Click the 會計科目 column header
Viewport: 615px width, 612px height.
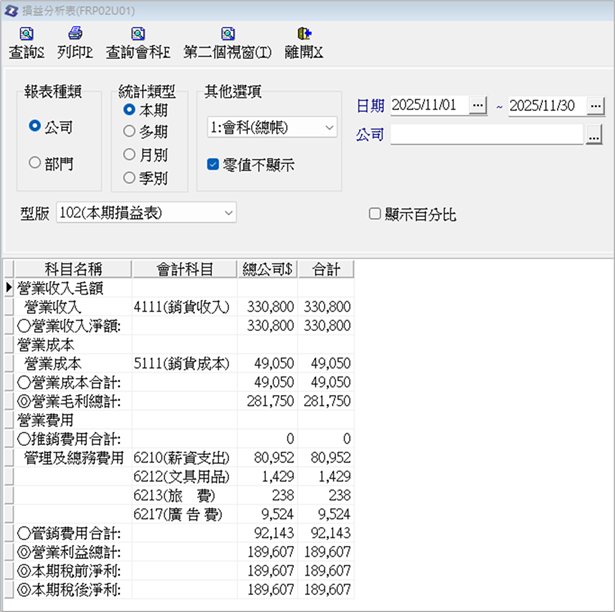click(x=185, y=269)
